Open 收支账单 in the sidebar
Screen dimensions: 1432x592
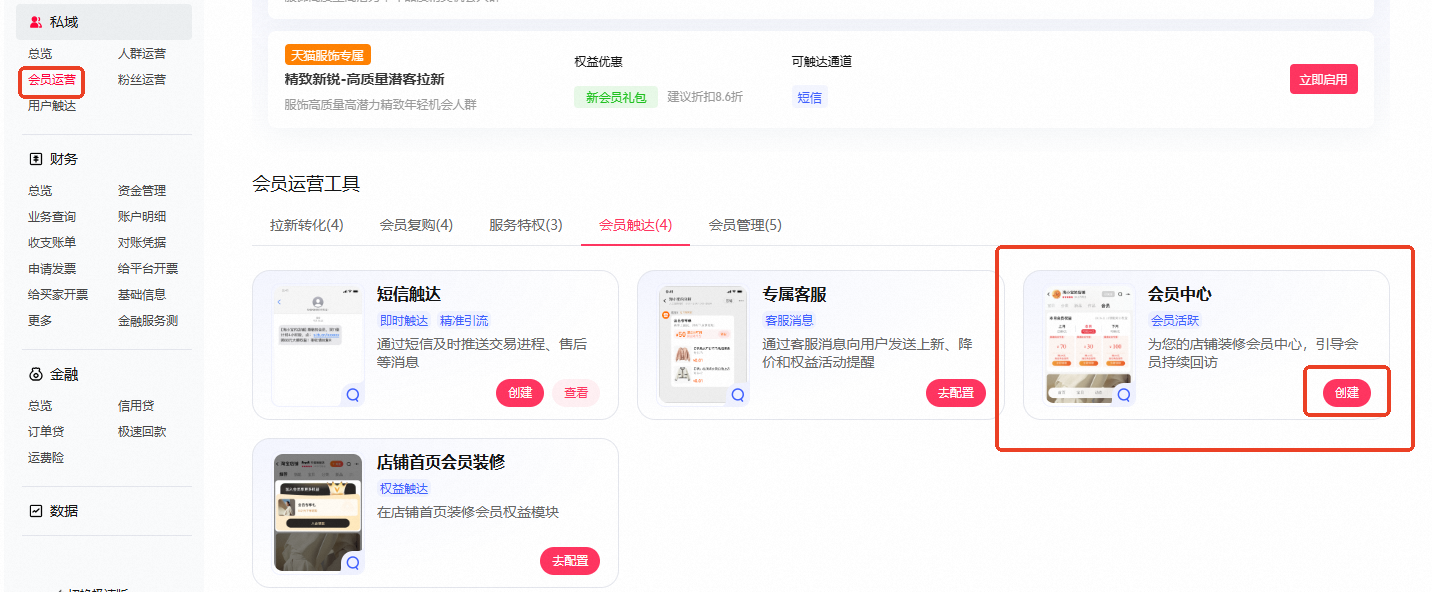[x=52, y=243]
